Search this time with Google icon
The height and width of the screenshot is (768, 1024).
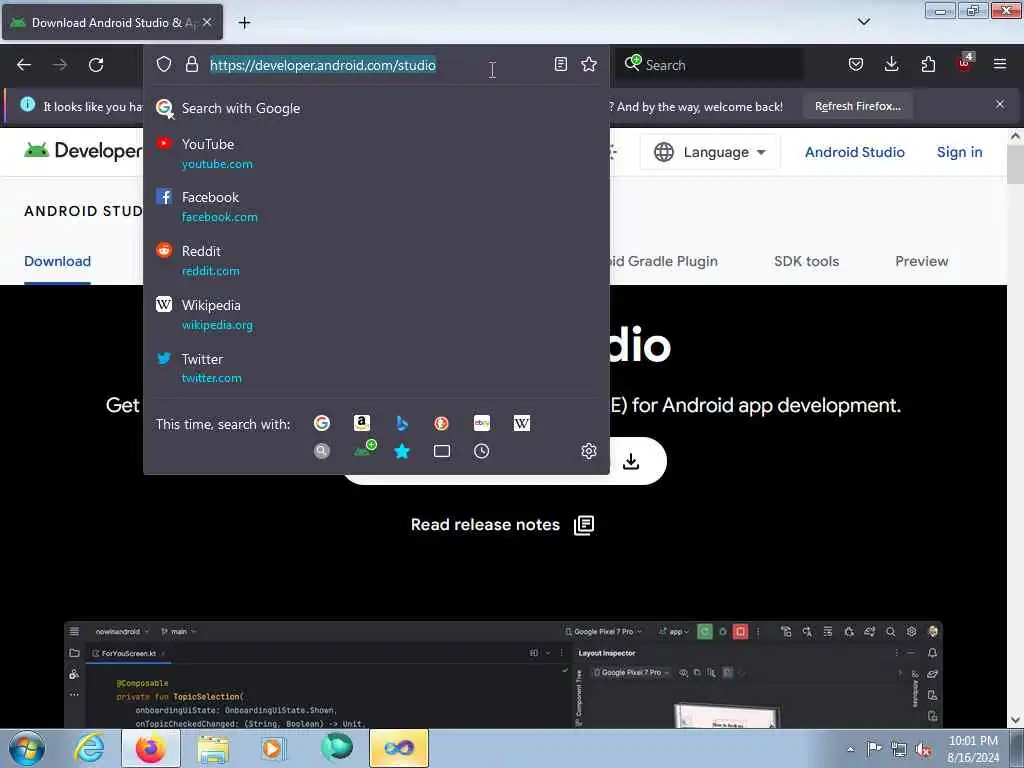coord(322,423)
